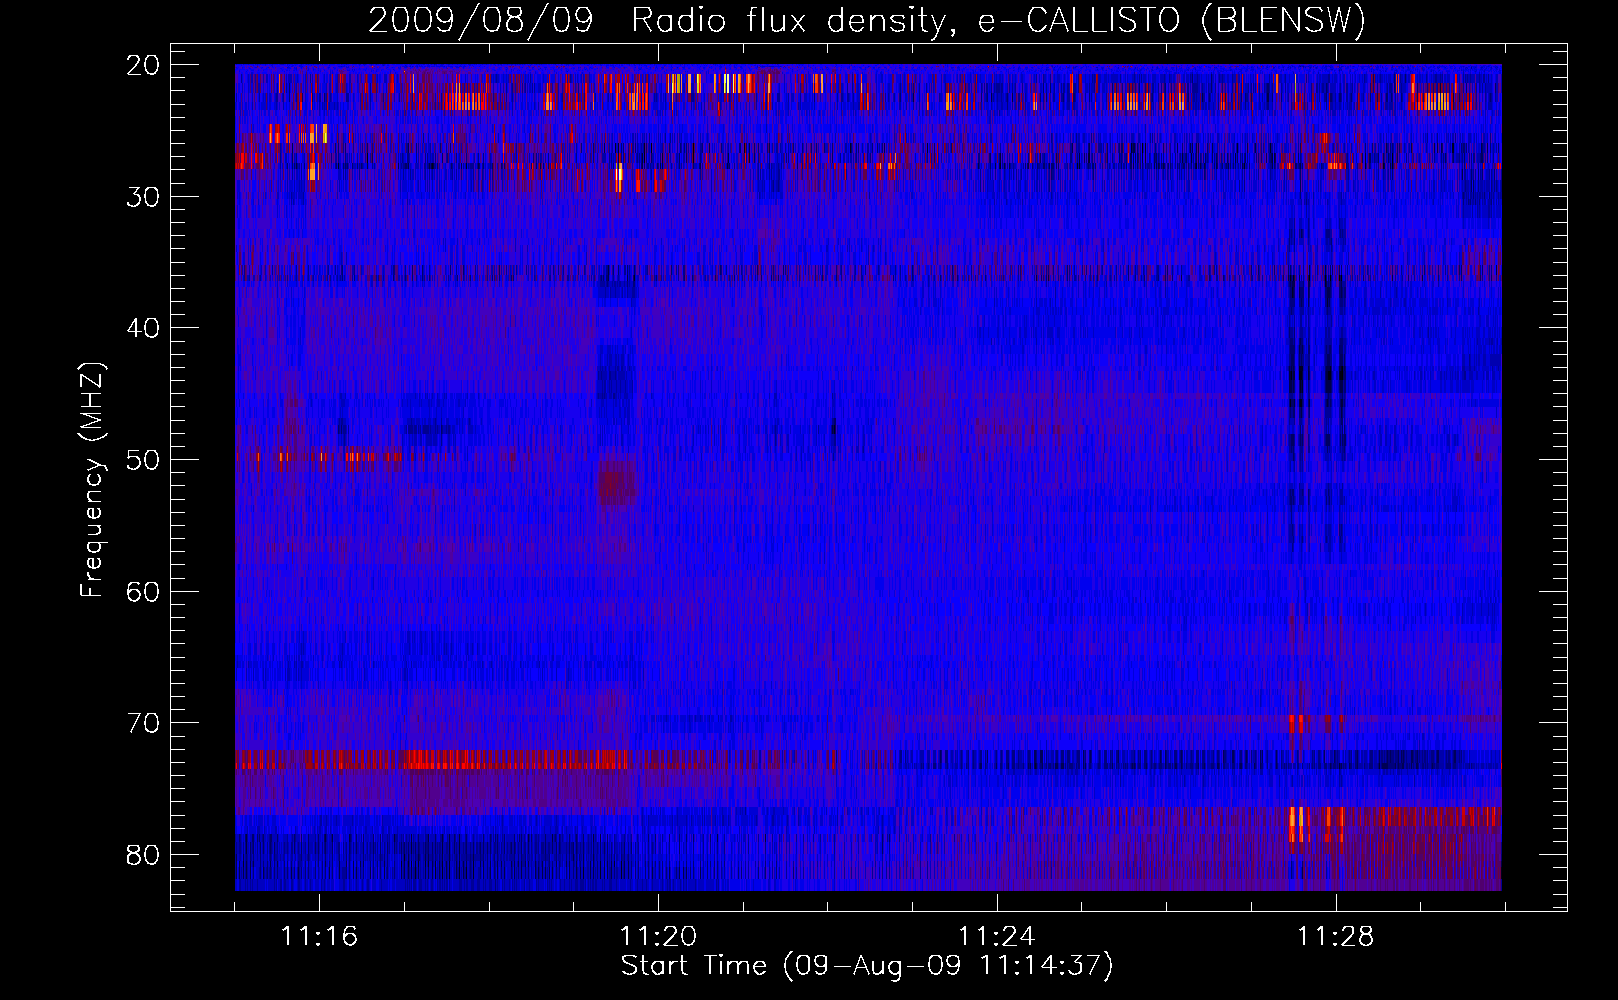The height and width of the screenshot is (1000, 1618).
Task: Click the 'Start Time (09-Aug-09 11:14:37)' x-axis label
Action: click(x=867, y=966)
